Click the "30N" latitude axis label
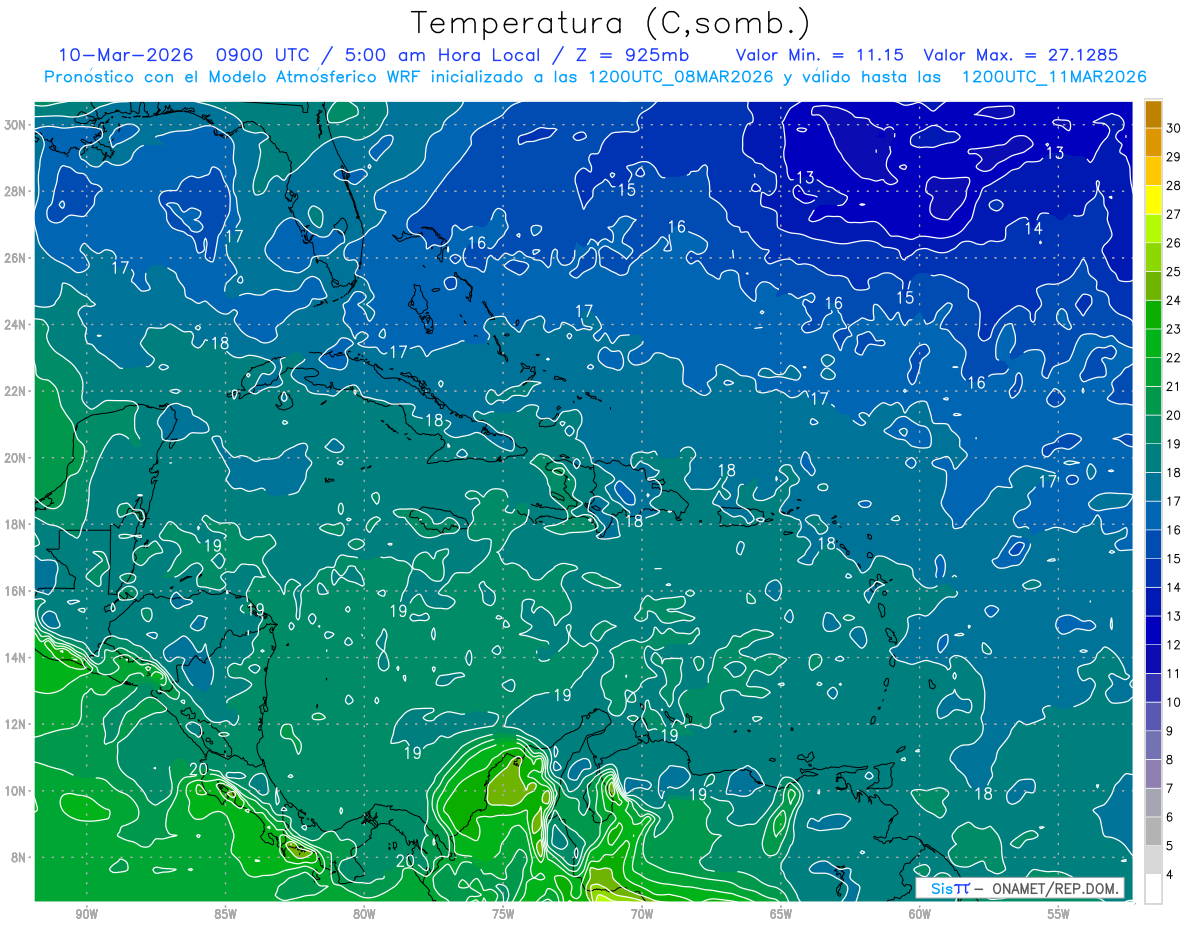Image resolution: width=1200 pixels, height=927 pixels. [x=17, y=125]
